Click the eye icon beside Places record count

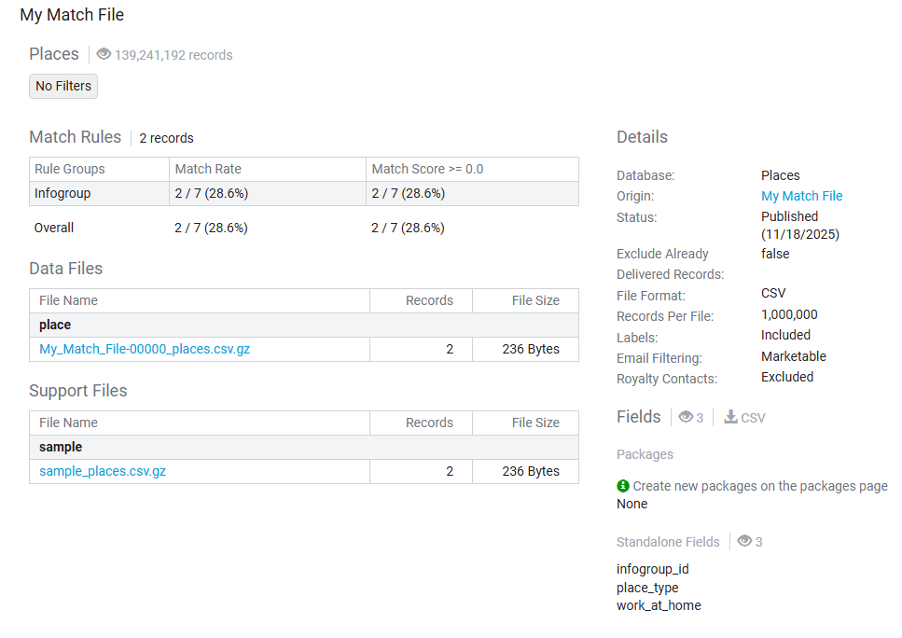[103, 55]
